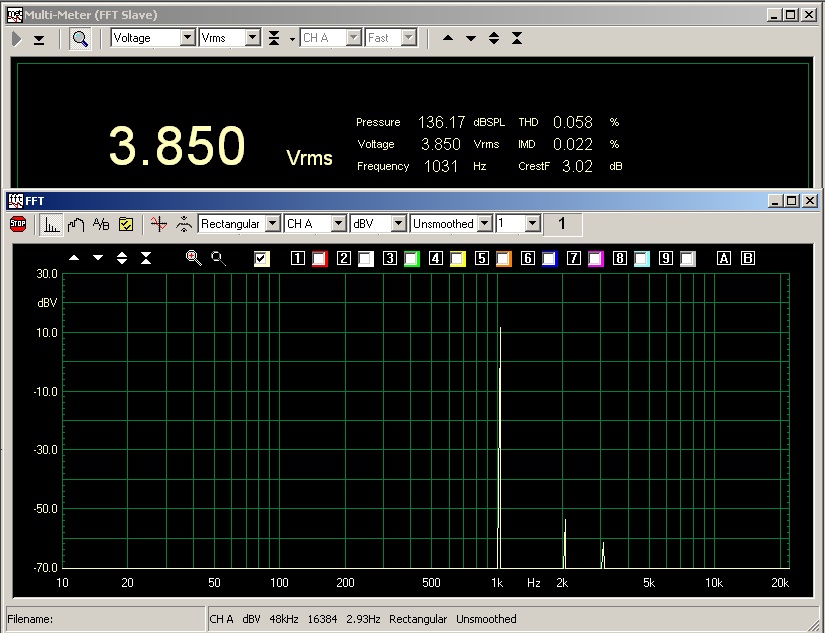
Task: Open the Unsmoothed smoothing dropdown
Action: (485, 224)
